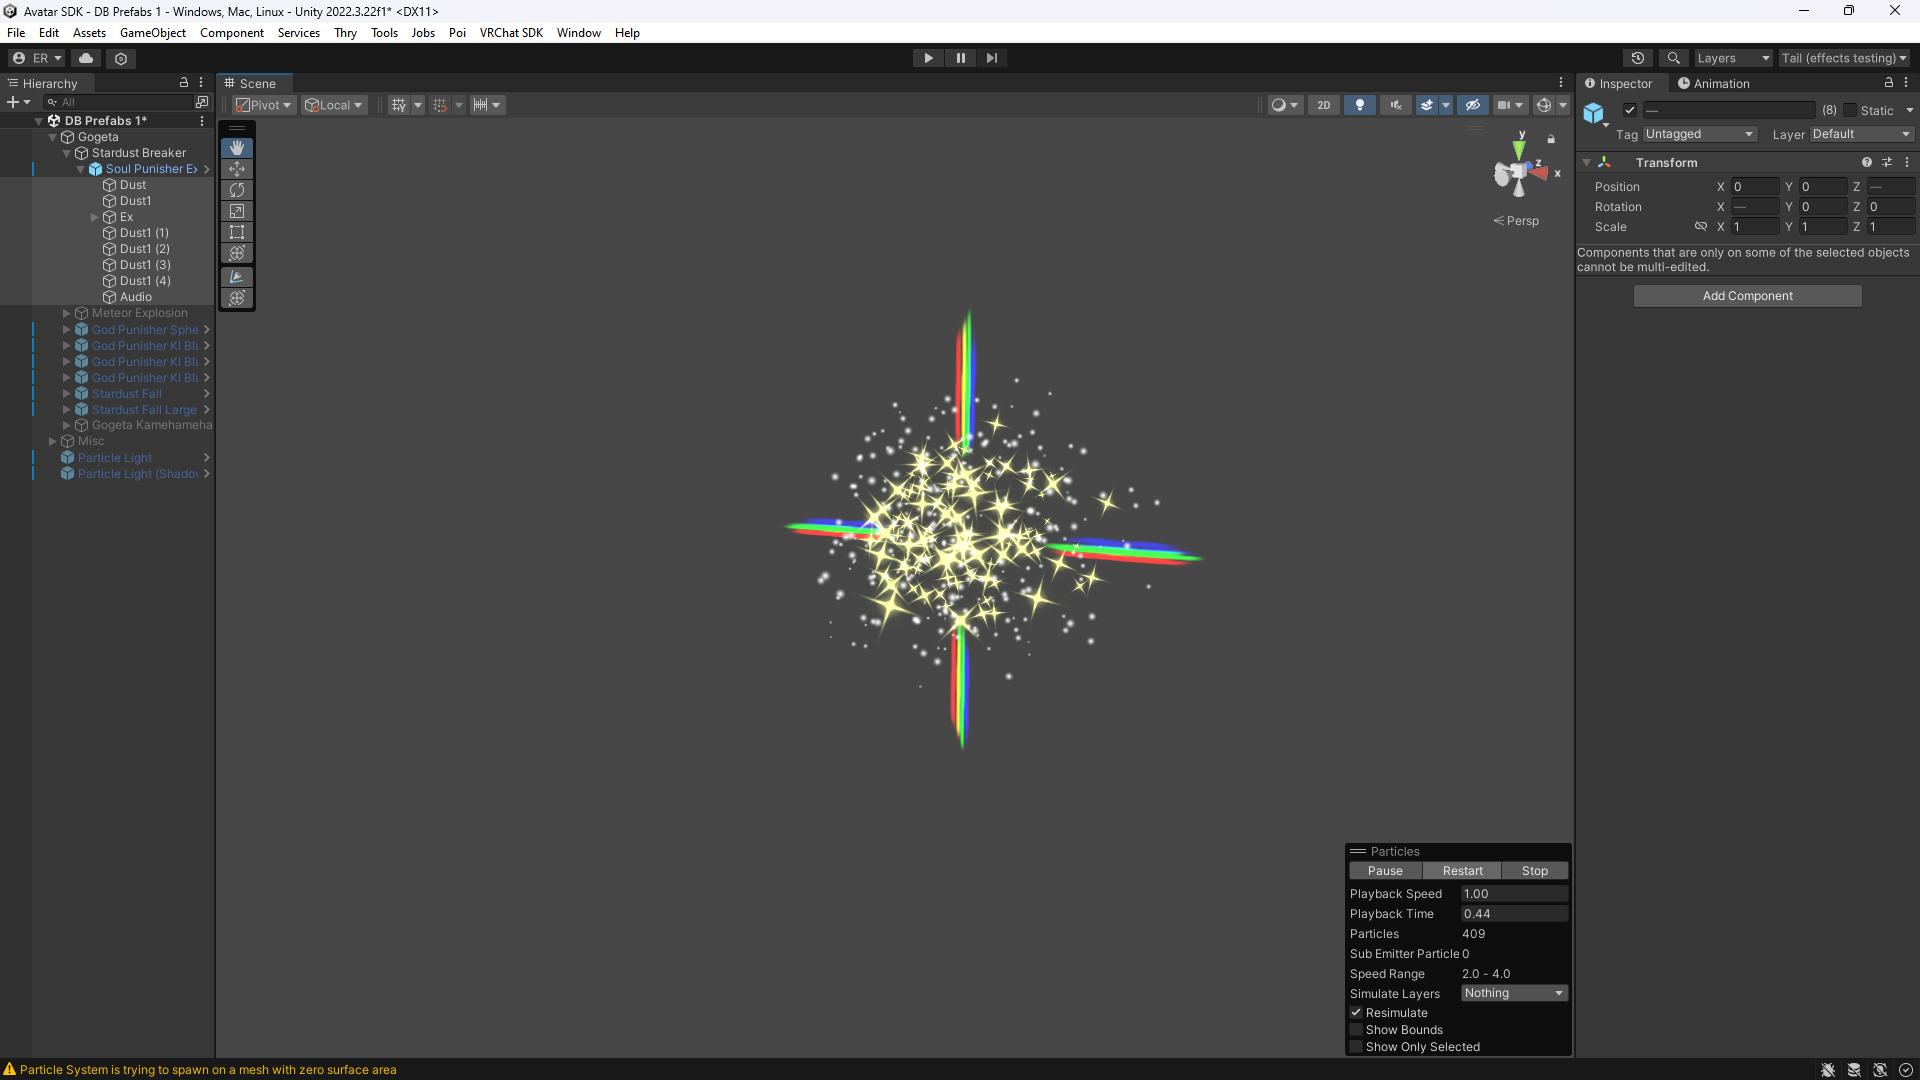Switch to the Animation tab

[x=1714, y=84]
